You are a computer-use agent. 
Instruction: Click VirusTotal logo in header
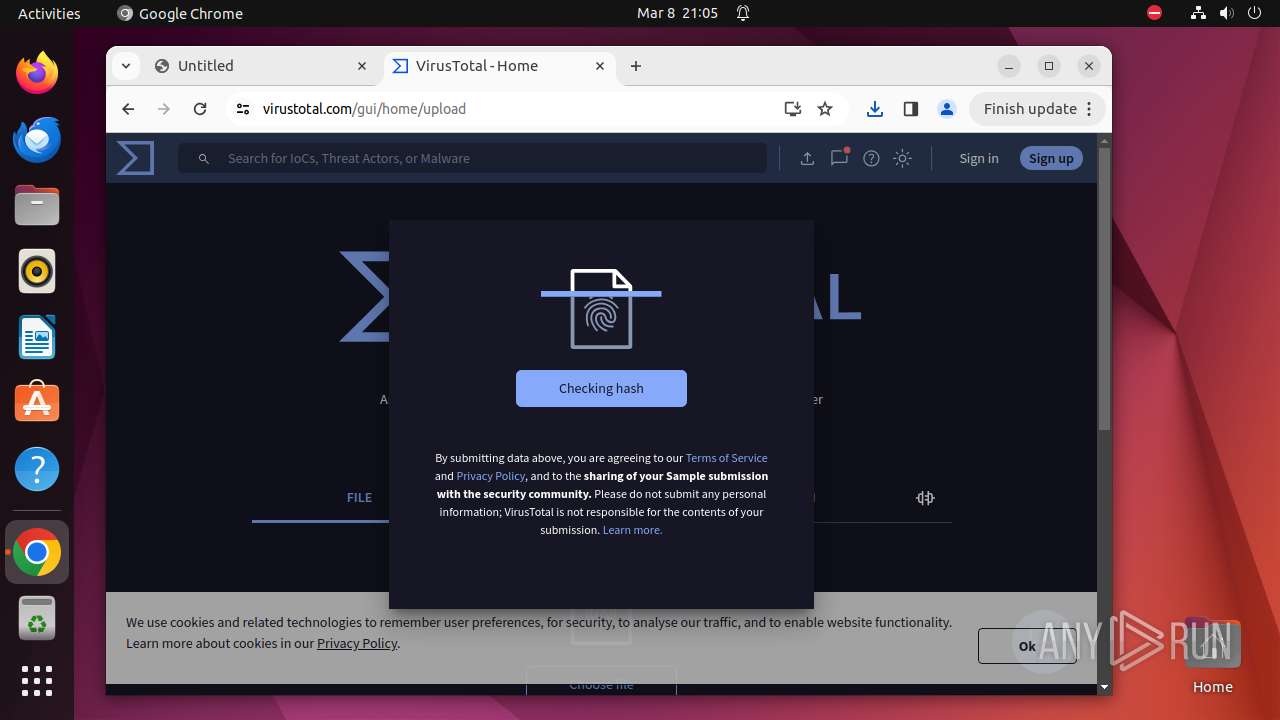[x=135, y=158]
